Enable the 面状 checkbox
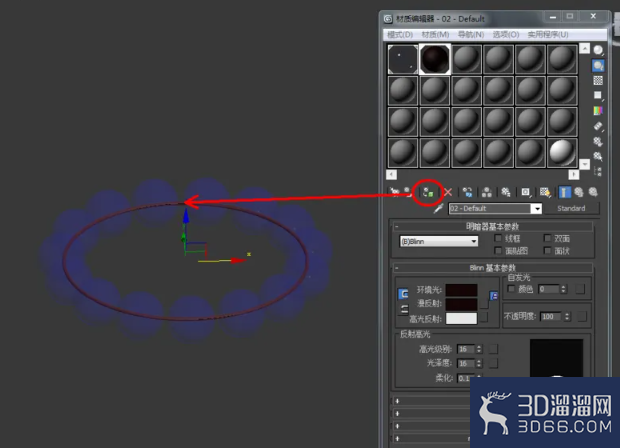 pyautogui.click(x=548, y=250)
